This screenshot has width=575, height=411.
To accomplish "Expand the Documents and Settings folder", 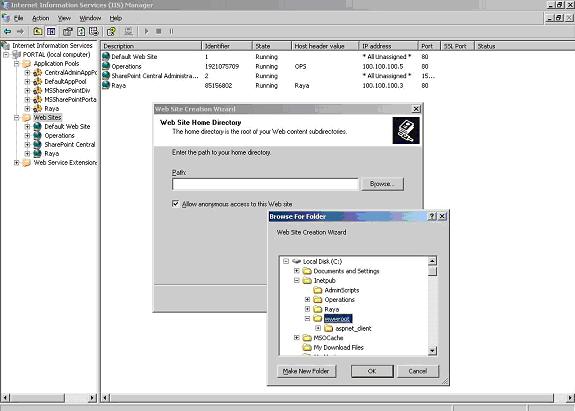I will [x=297, y=271].
